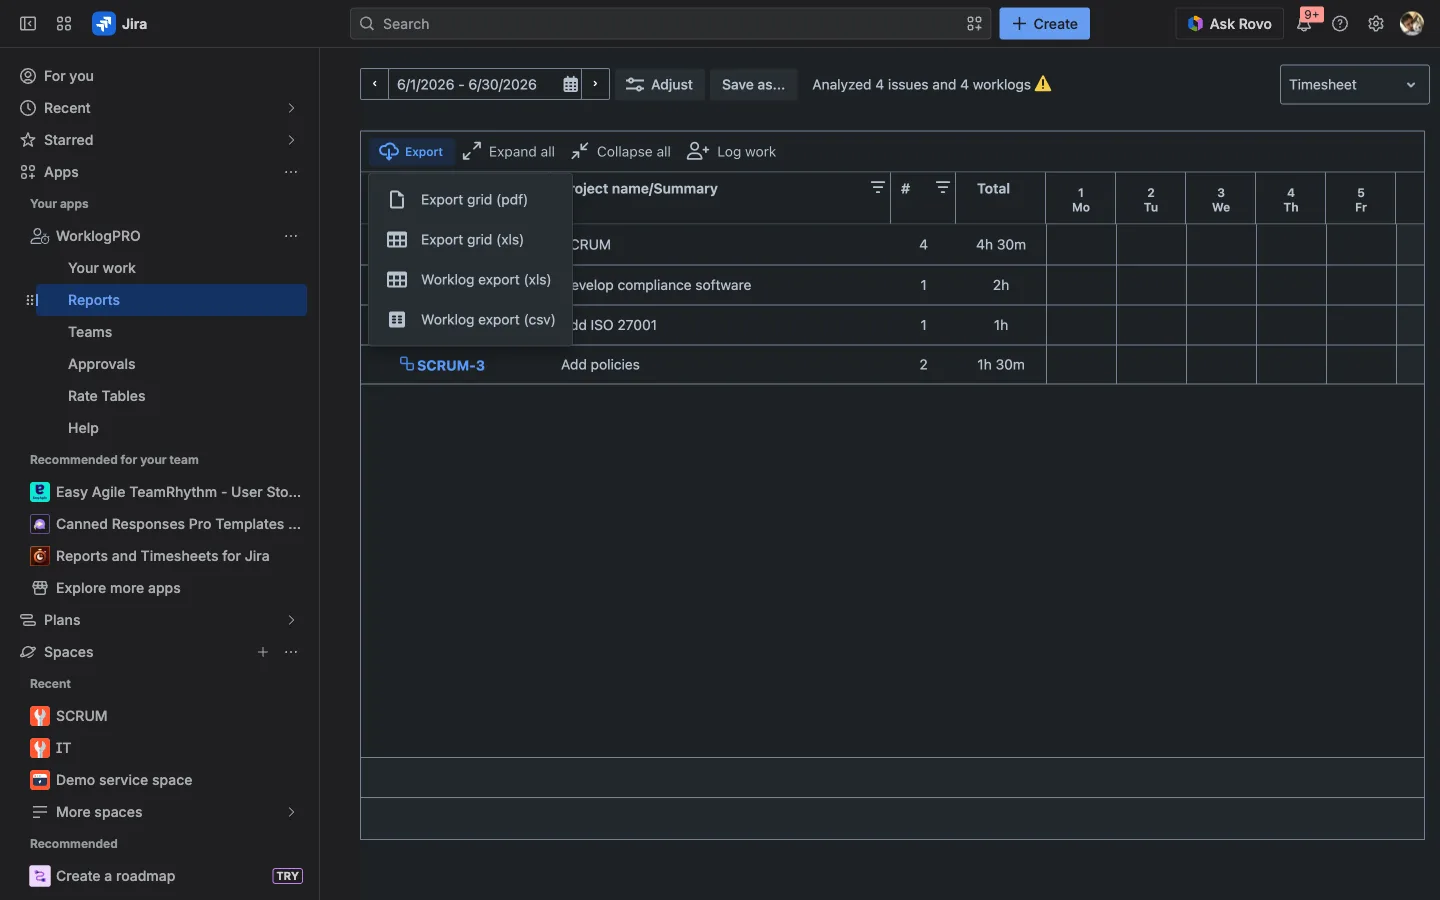The width and height of the screenshot is (1440, 900).
Task: Go to previous date period arrow
Action: point(374,84)
